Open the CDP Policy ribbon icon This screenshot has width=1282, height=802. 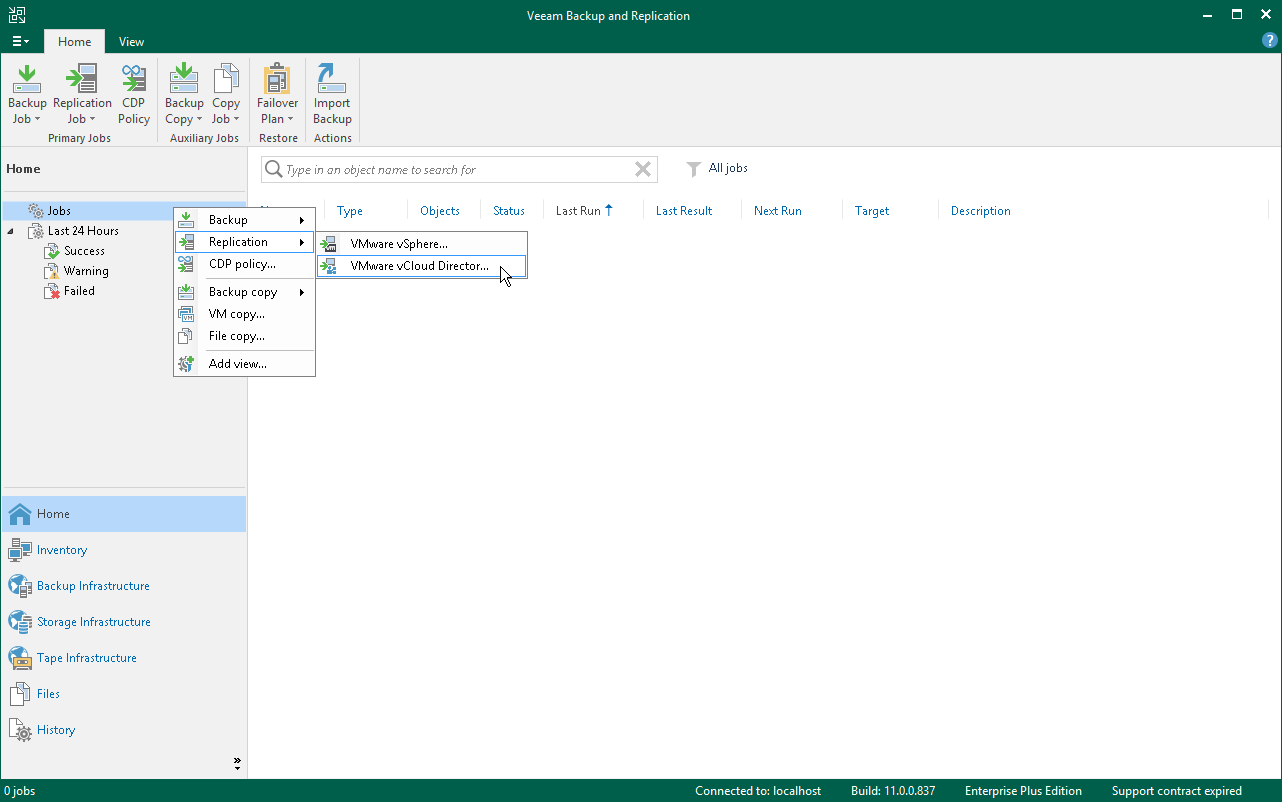pos(134,96)
